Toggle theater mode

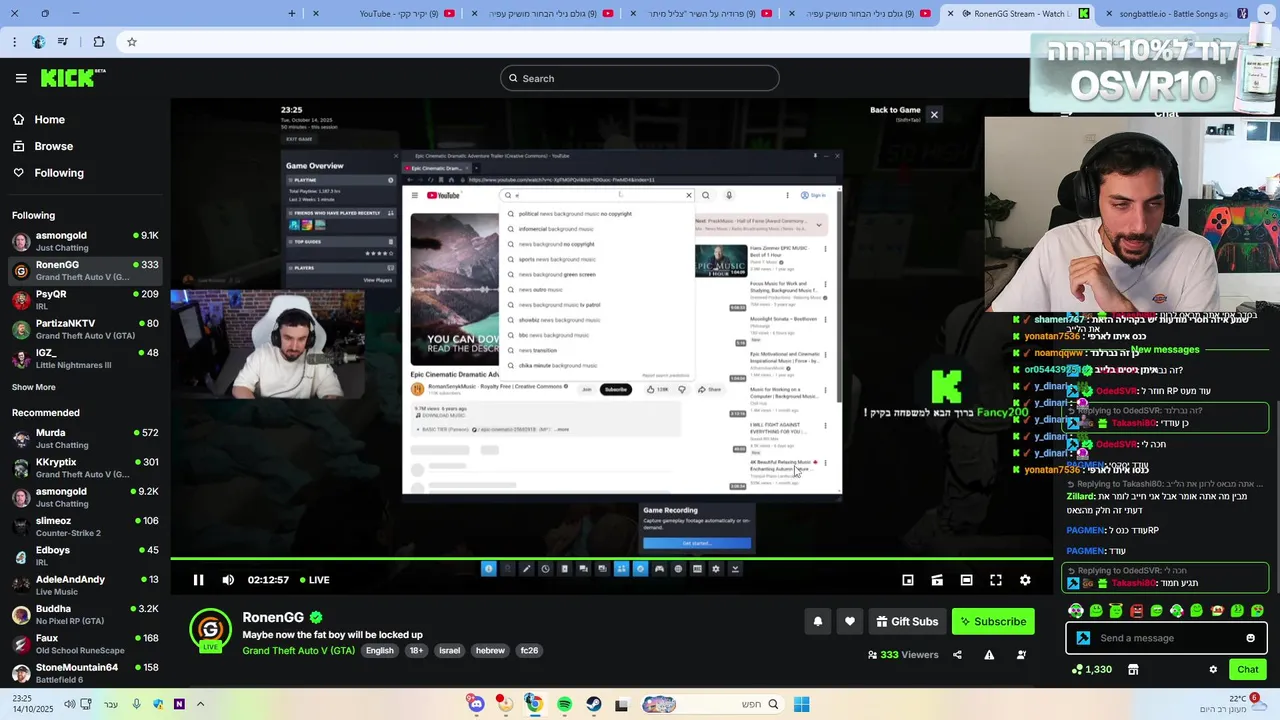point(966,580)
